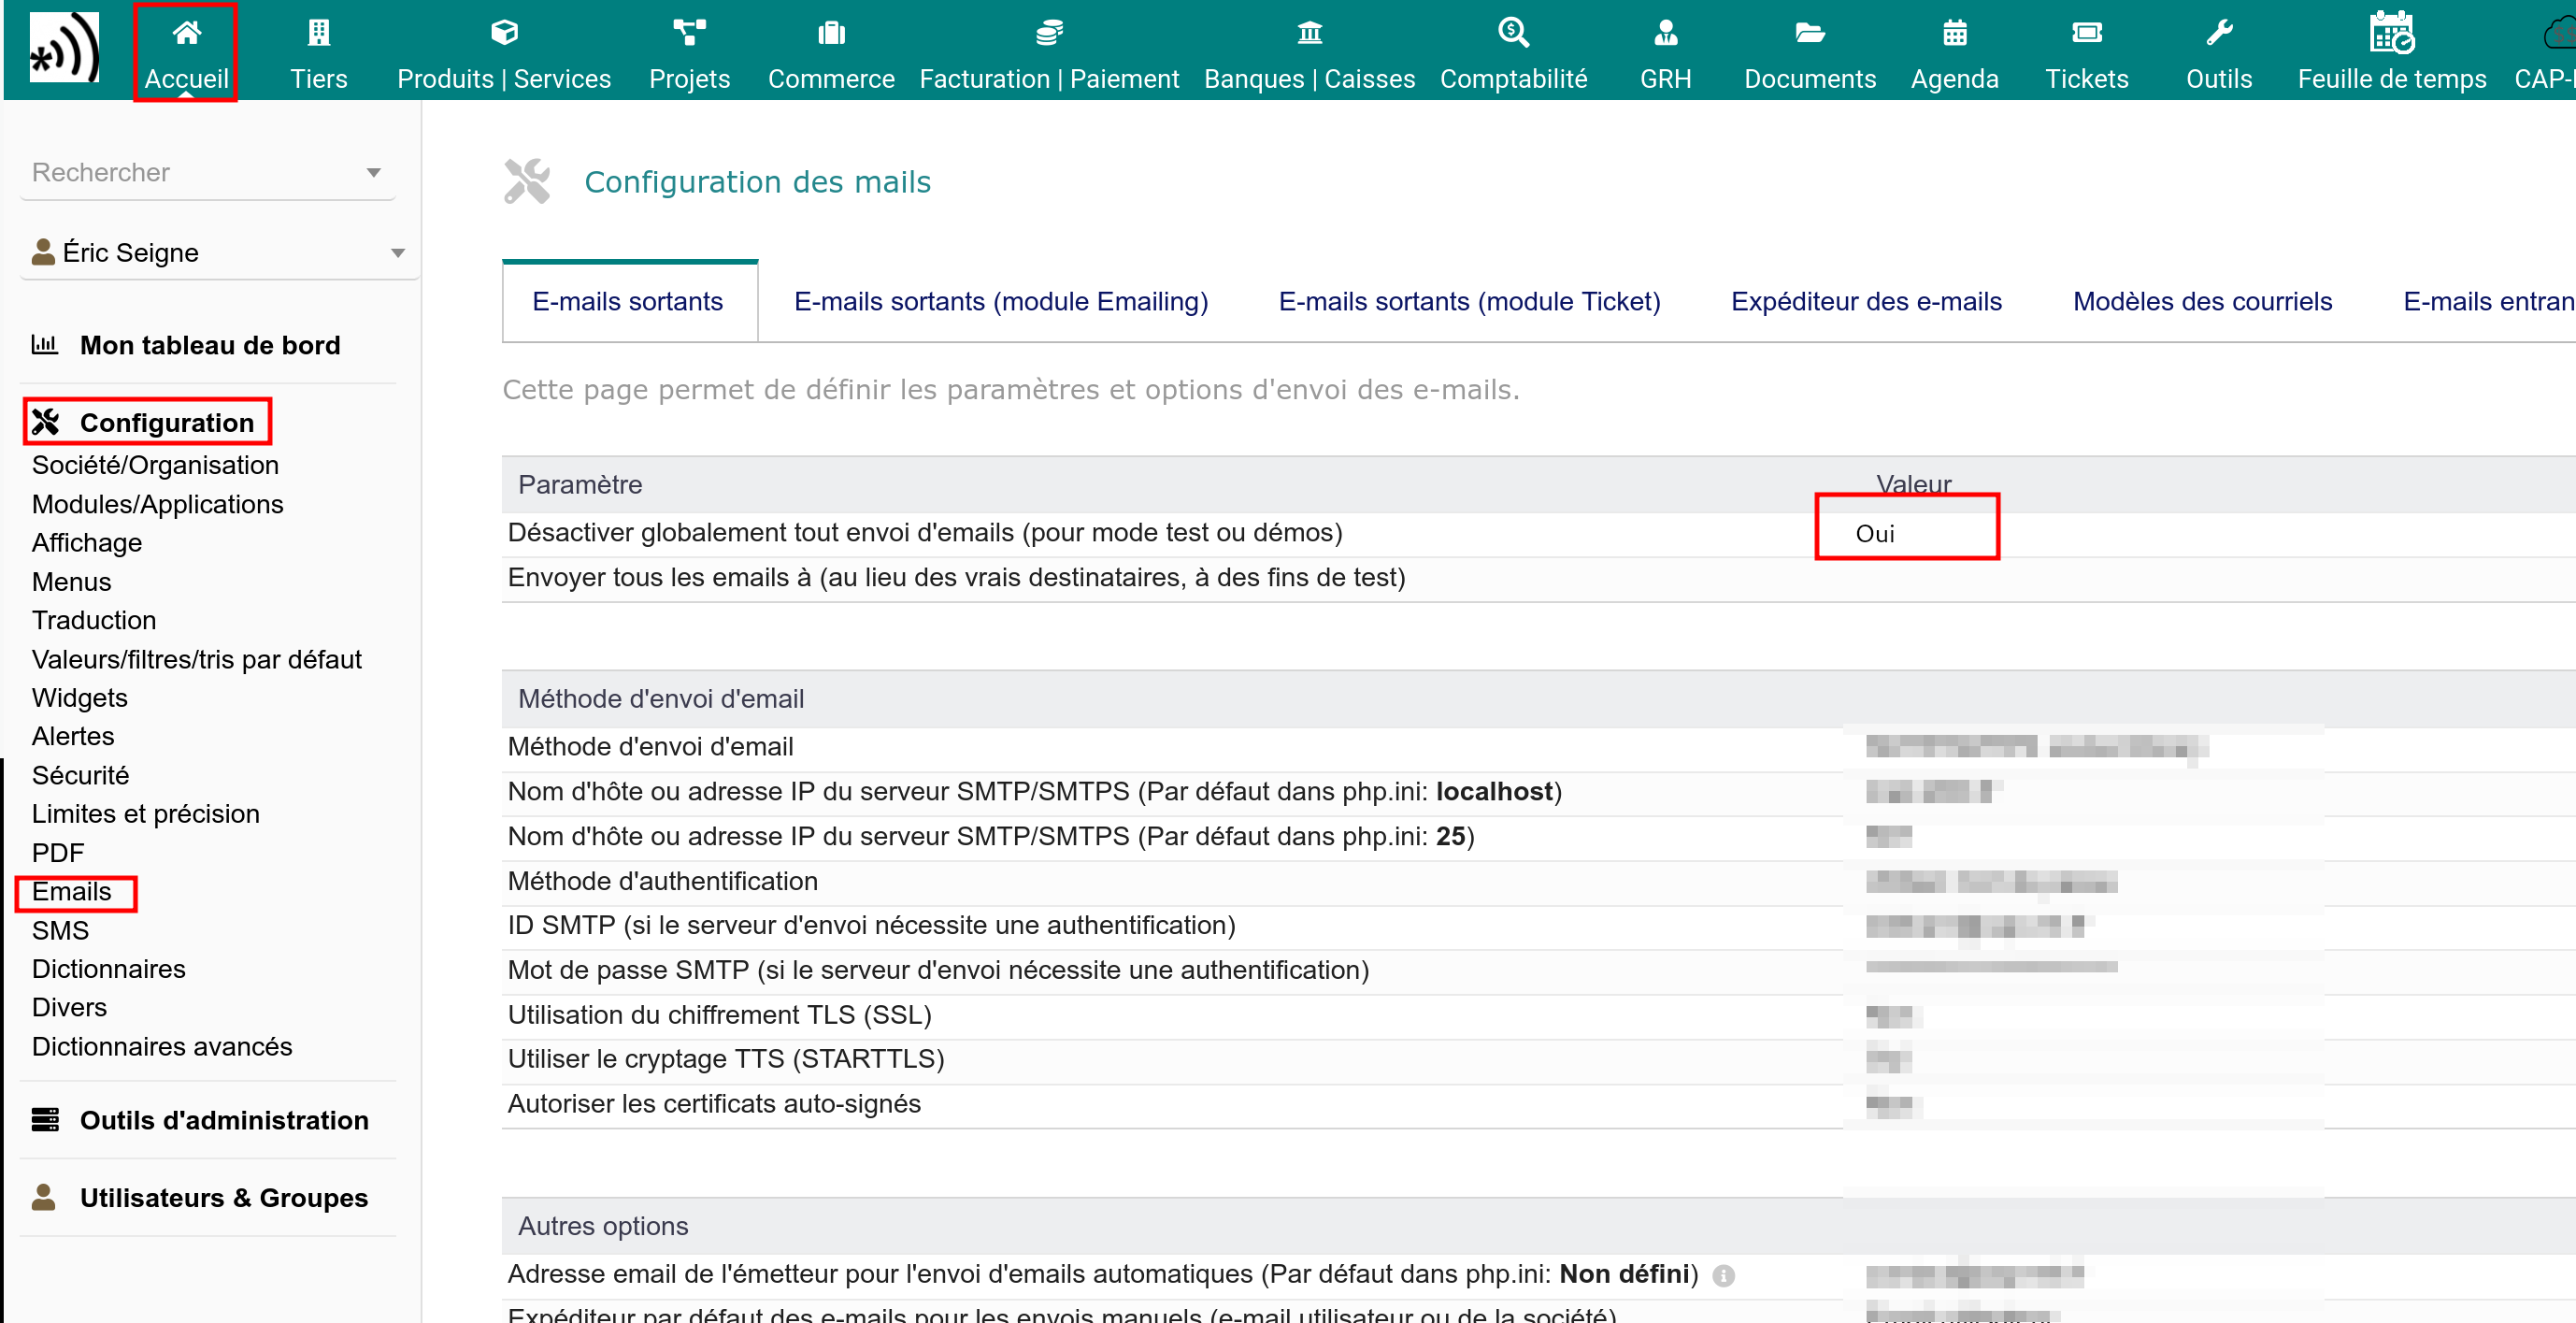
Task: Open Valeurs/filtres/tris par défaut link
Action: pyautogui.click(x=197, y=659)
